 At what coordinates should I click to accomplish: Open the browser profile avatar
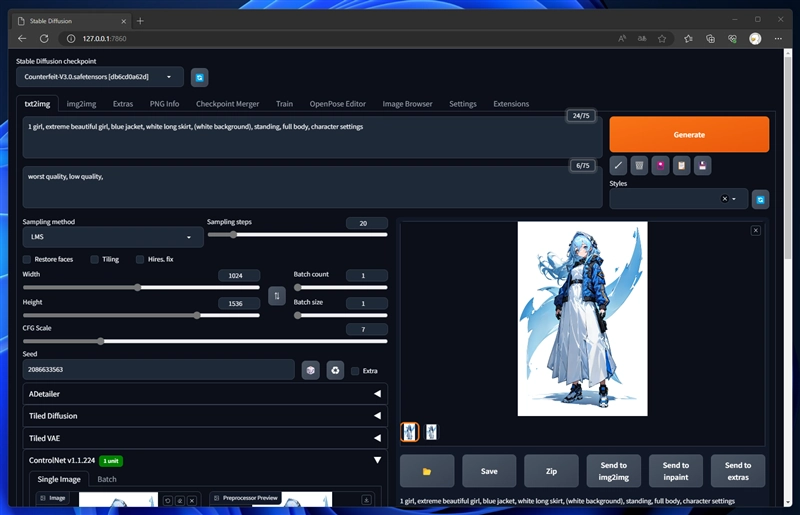[755, 38]
